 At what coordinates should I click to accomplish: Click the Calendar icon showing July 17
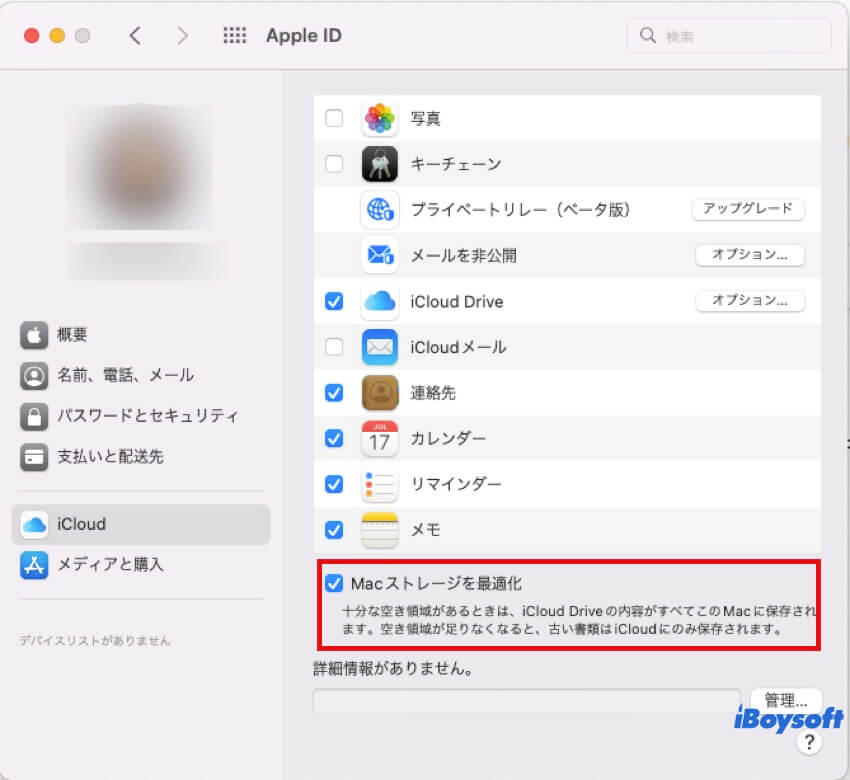tap(380, 438)
